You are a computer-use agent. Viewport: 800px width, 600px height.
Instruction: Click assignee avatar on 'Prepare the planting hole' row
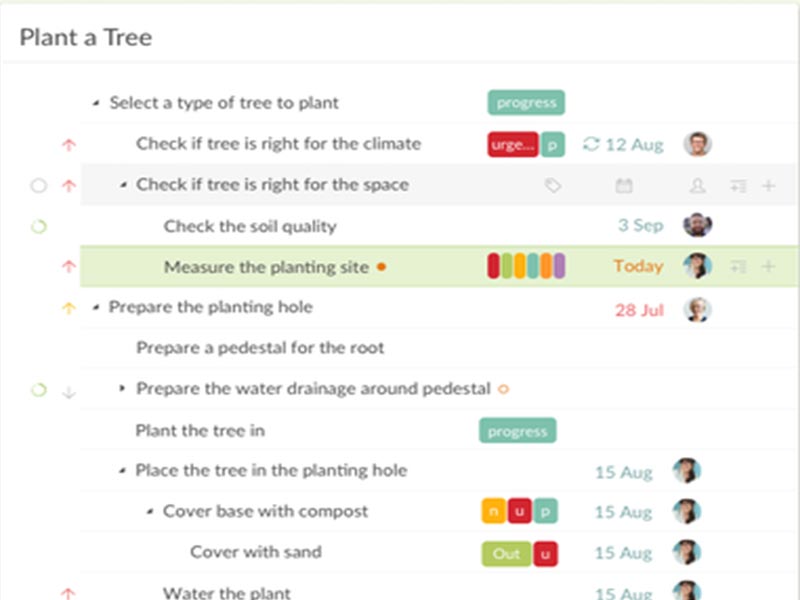(697, 308)
